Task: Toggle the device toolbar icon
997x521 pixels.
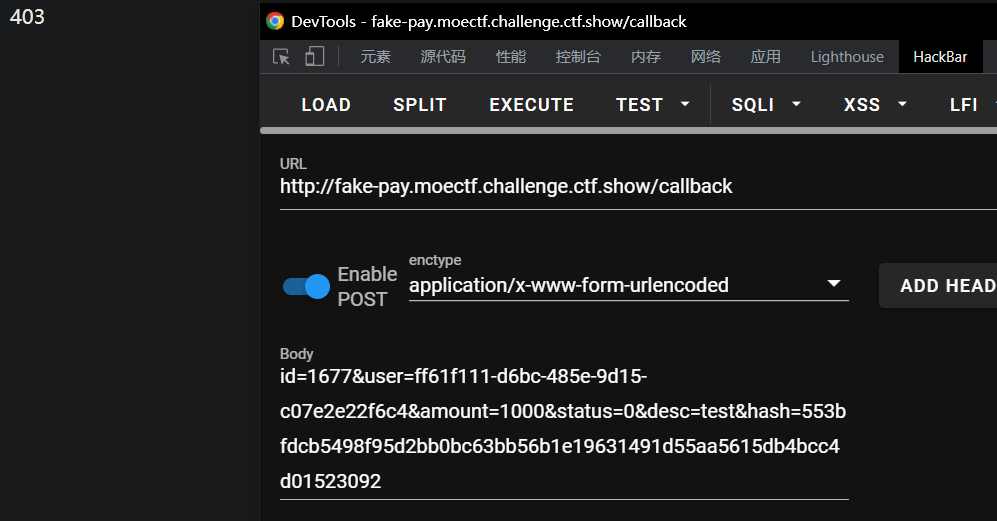Action: [x=314, y=57]
